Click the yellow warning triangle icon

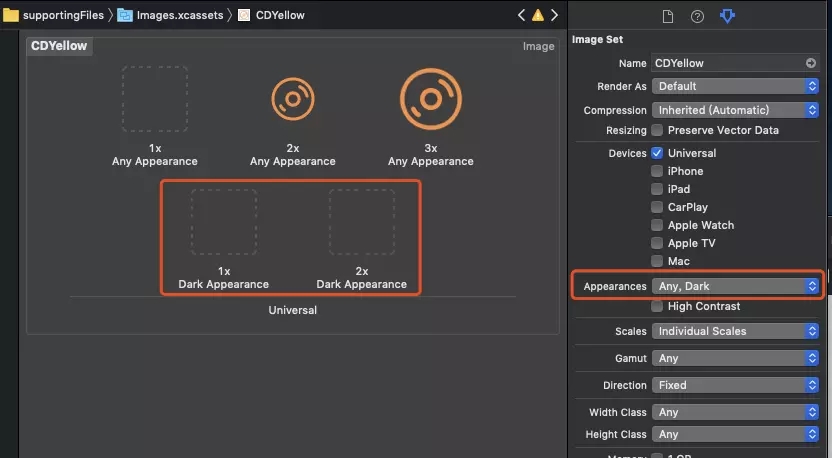[538, 15]
